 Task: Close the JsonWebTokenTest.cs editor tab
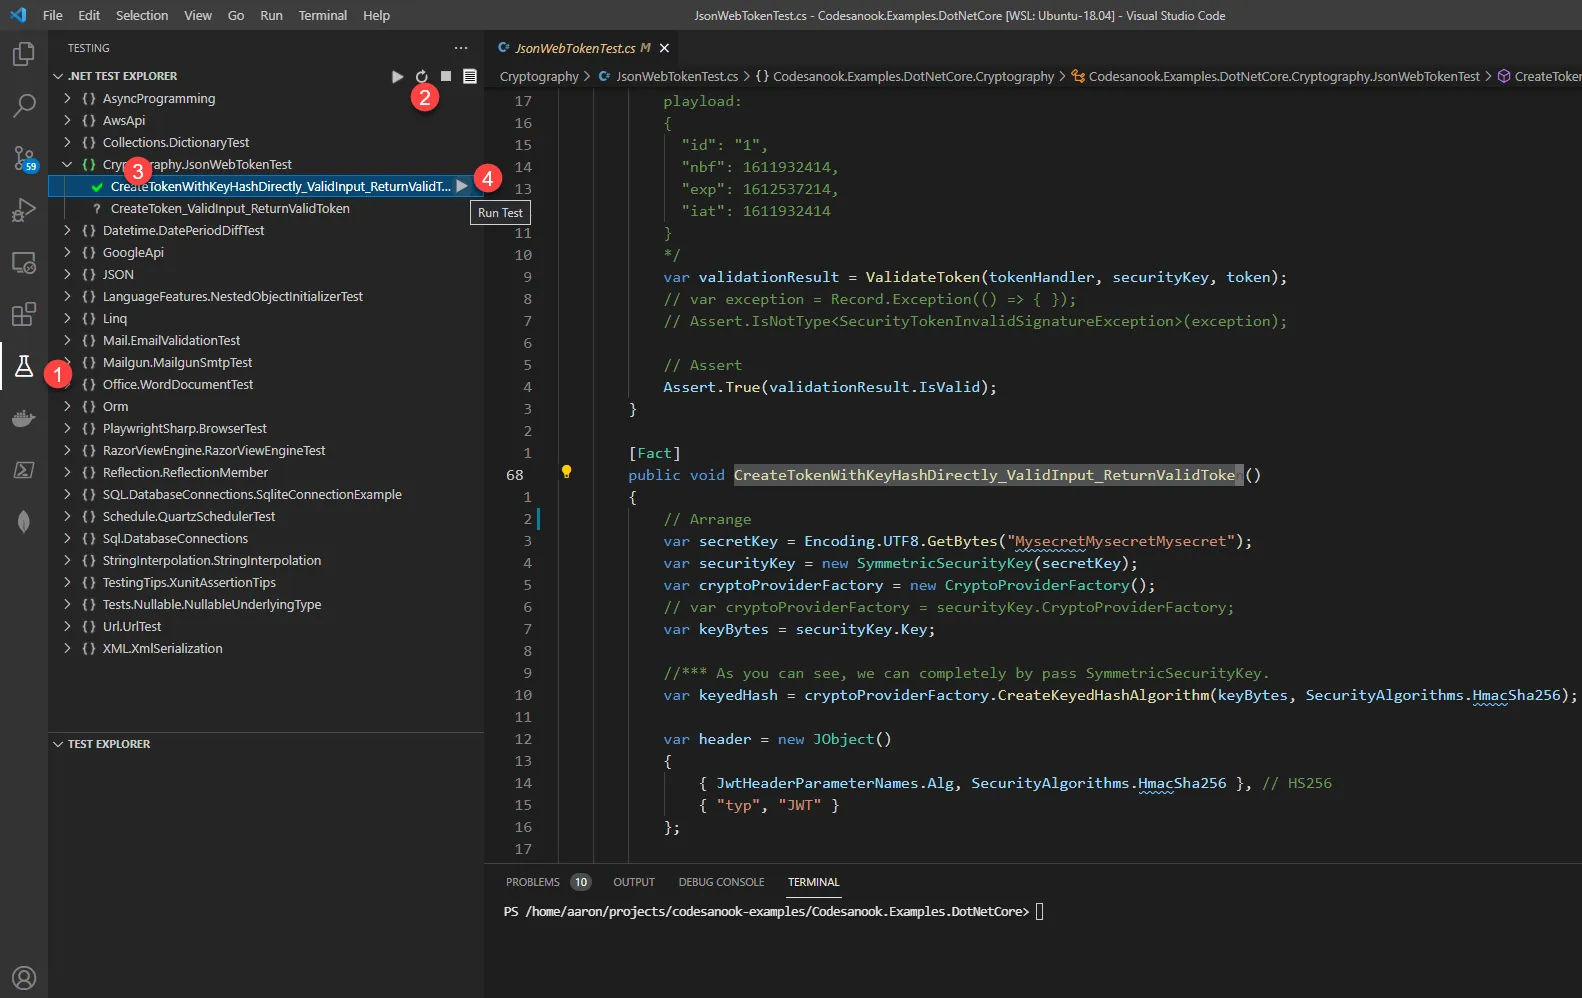click(x=664, y=48)
